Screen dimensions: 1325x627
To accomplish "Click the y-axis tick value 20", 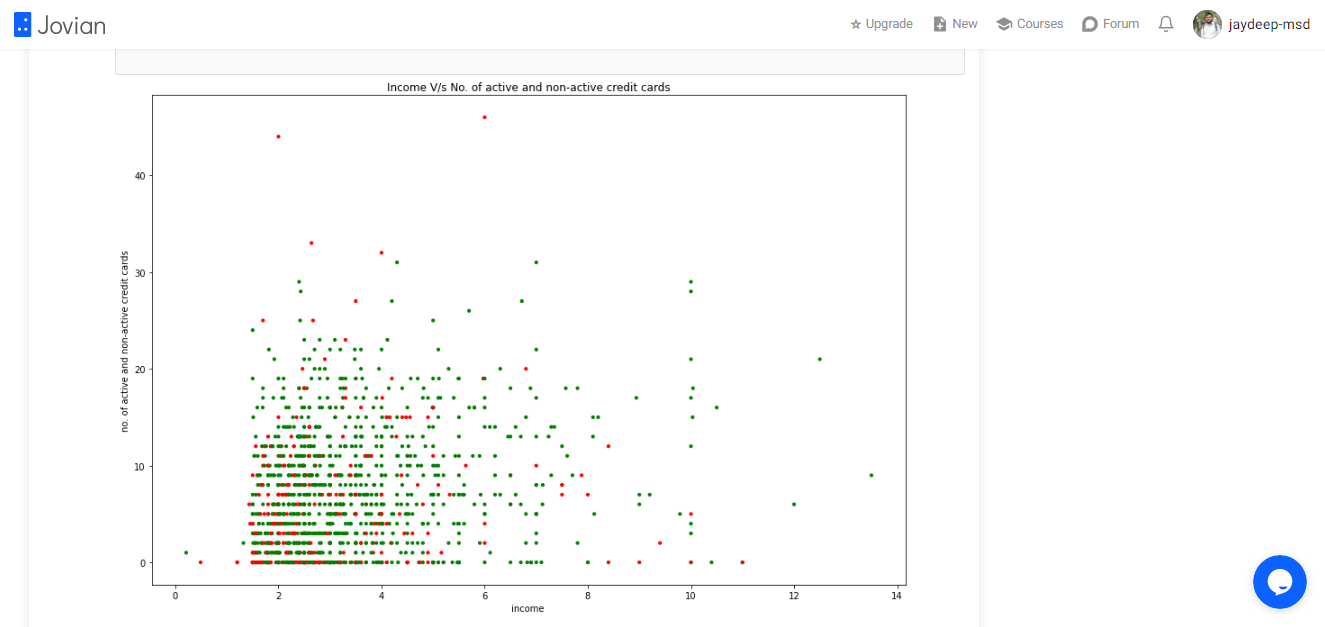I will 141,369.
